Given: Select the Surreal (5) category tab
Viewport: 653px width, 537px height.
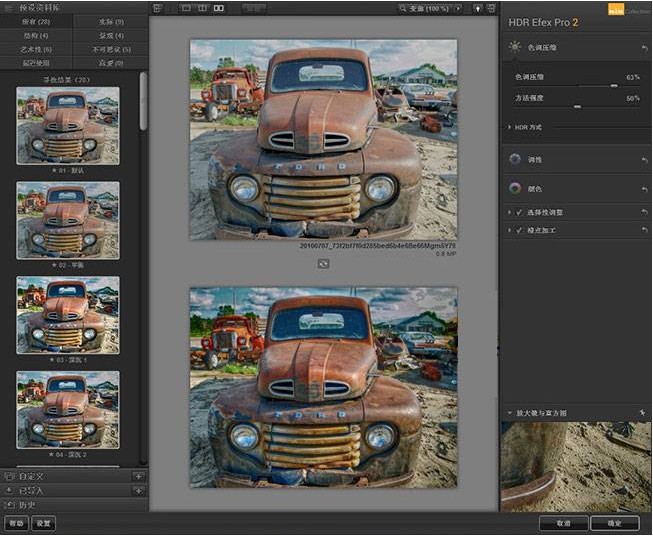Looking at the screenshot, I should coord(111,49).
